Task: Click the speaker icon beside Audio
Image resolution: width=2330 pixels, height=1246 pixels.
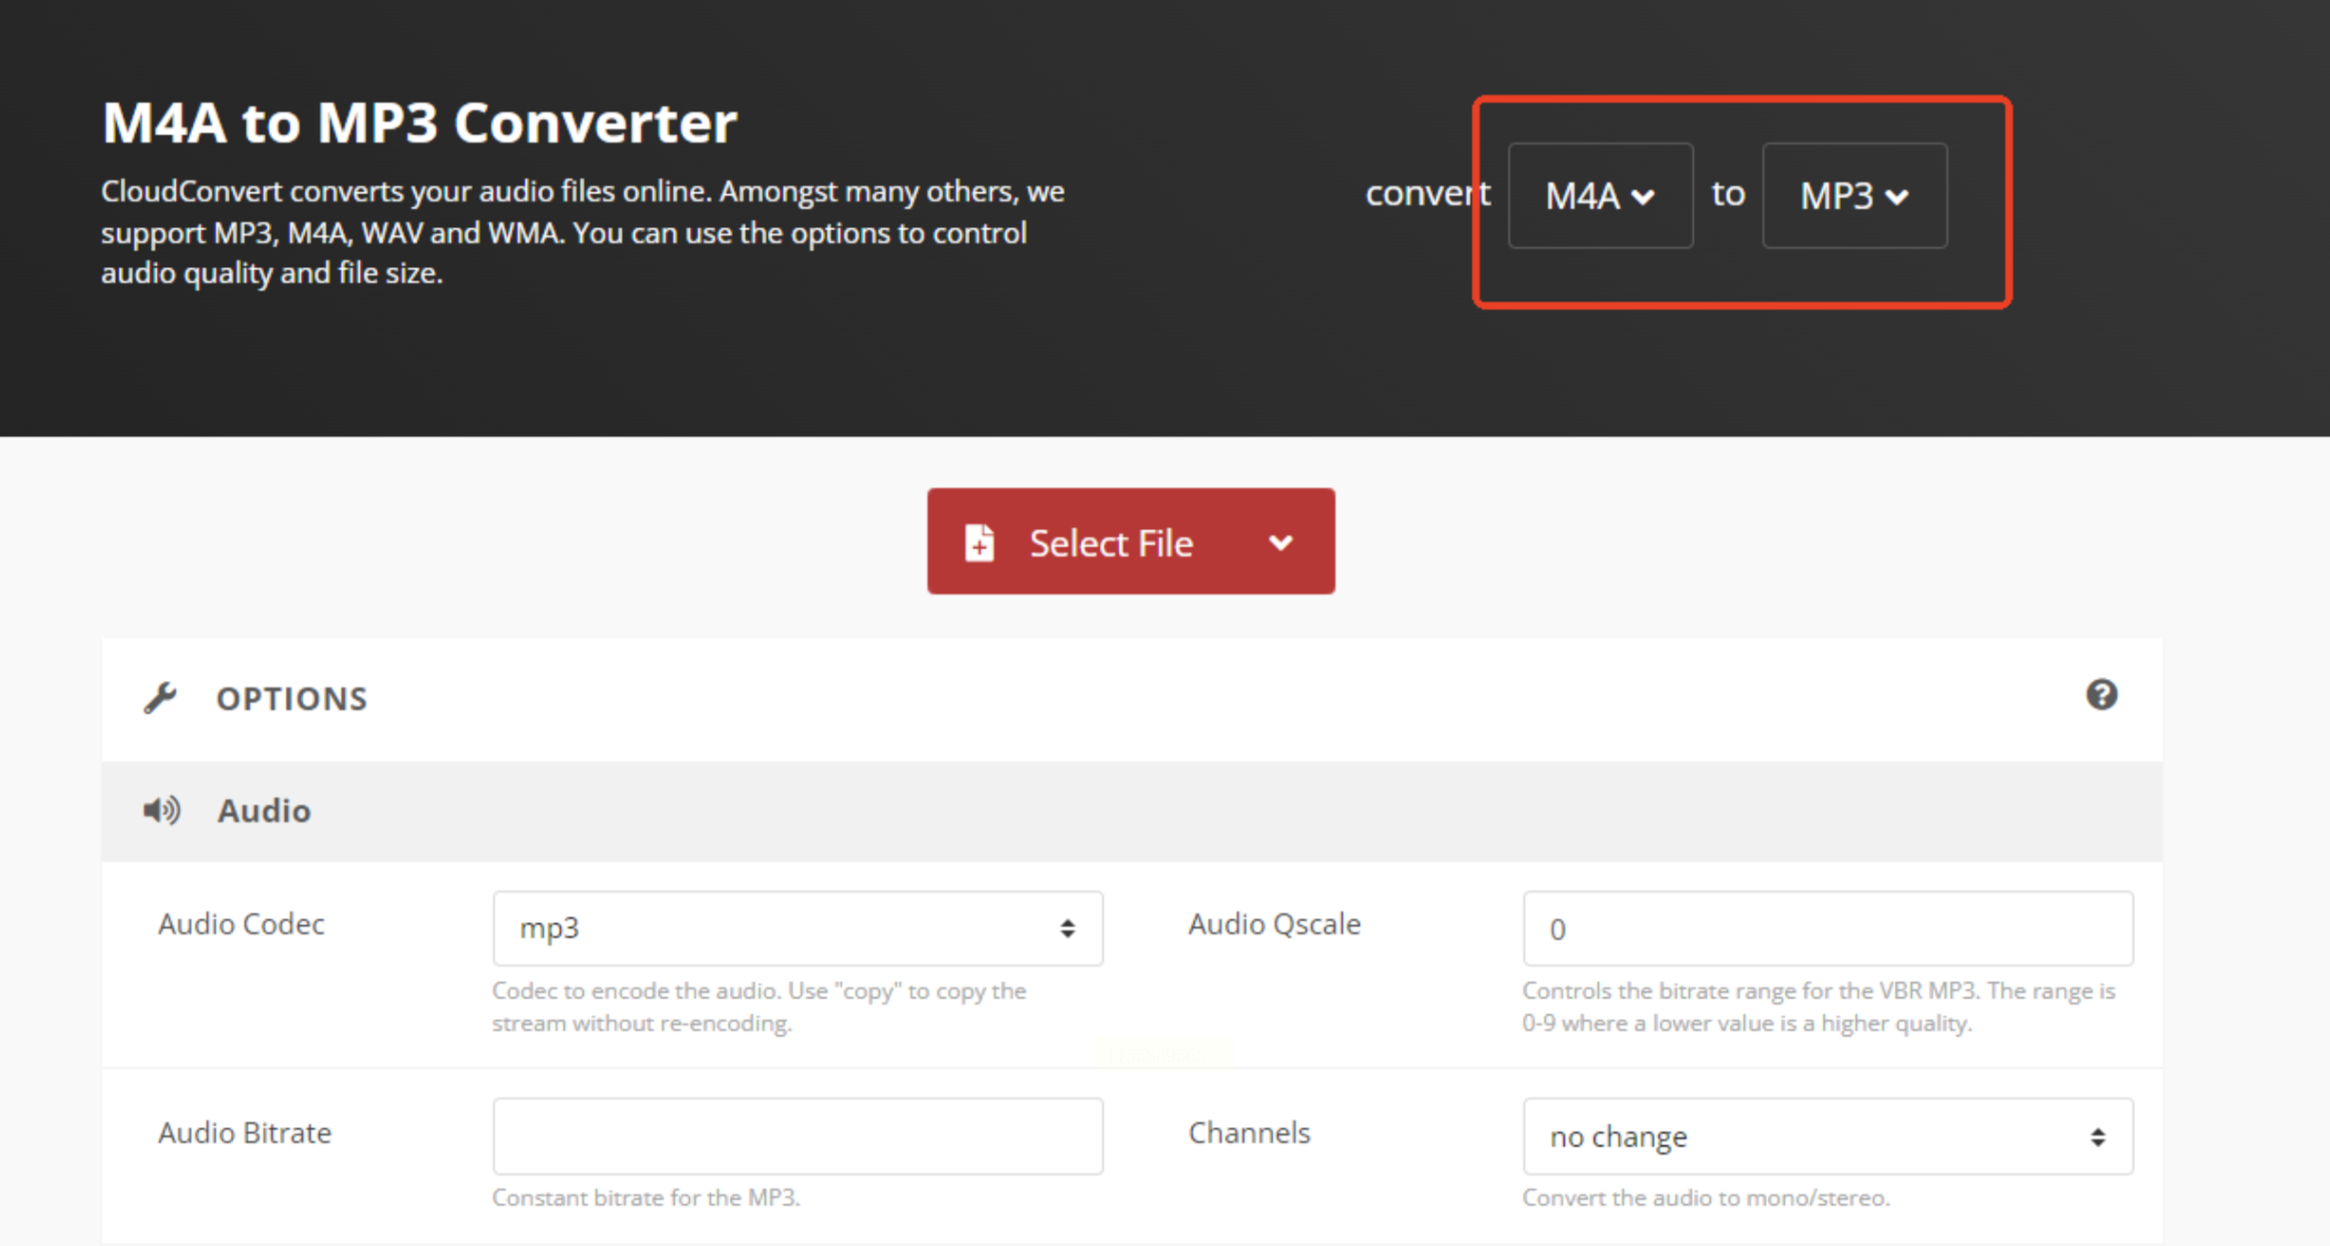Action: tap(162, 810)
